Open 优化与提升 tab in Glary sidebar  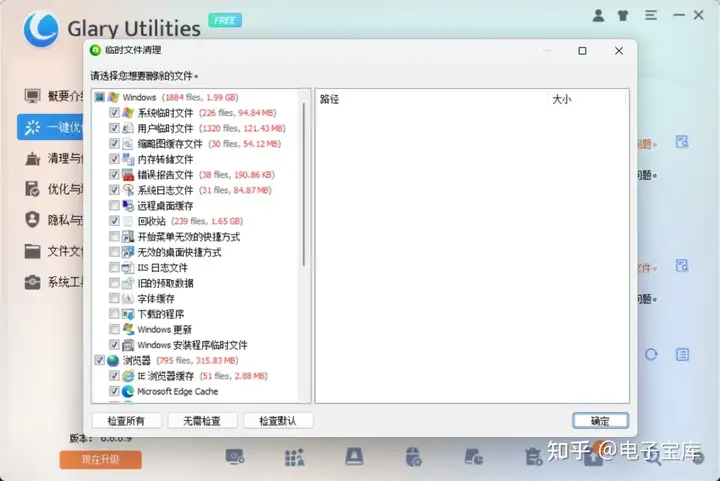point(53,189)
